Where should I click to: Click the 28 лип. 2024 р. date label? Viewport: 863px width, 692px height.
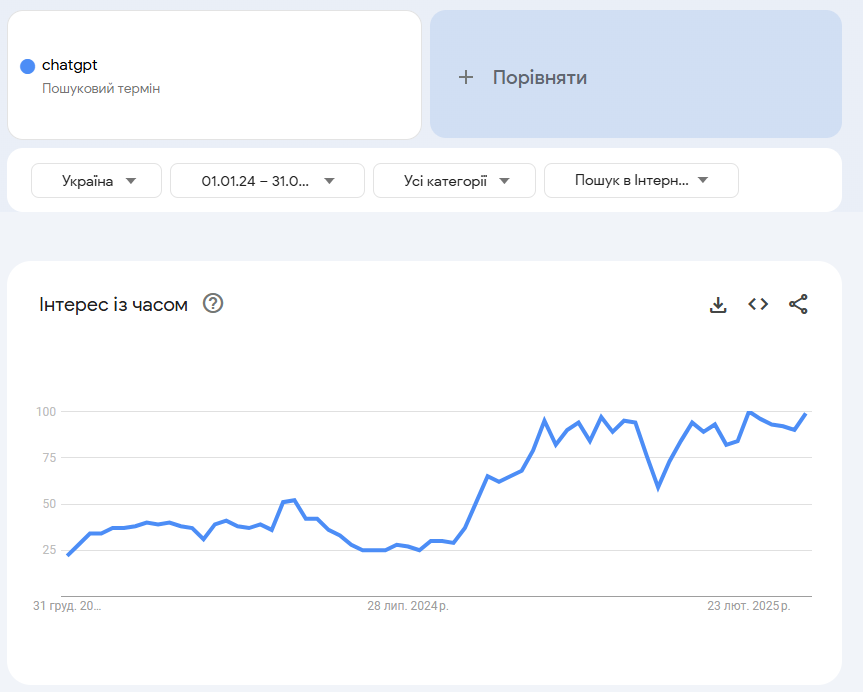pyautogui.click(x=408, y=606)
